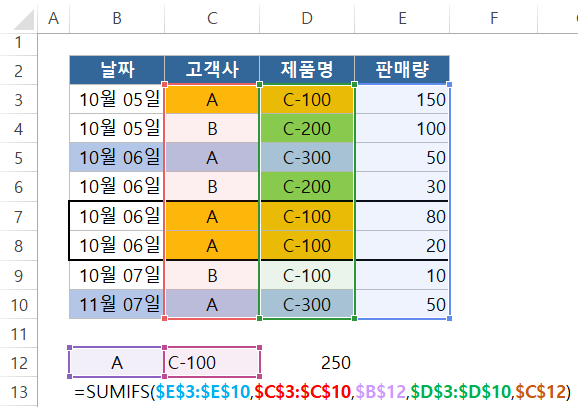
Task: Select date cell in row 5
Action: [x=117, y=157]
